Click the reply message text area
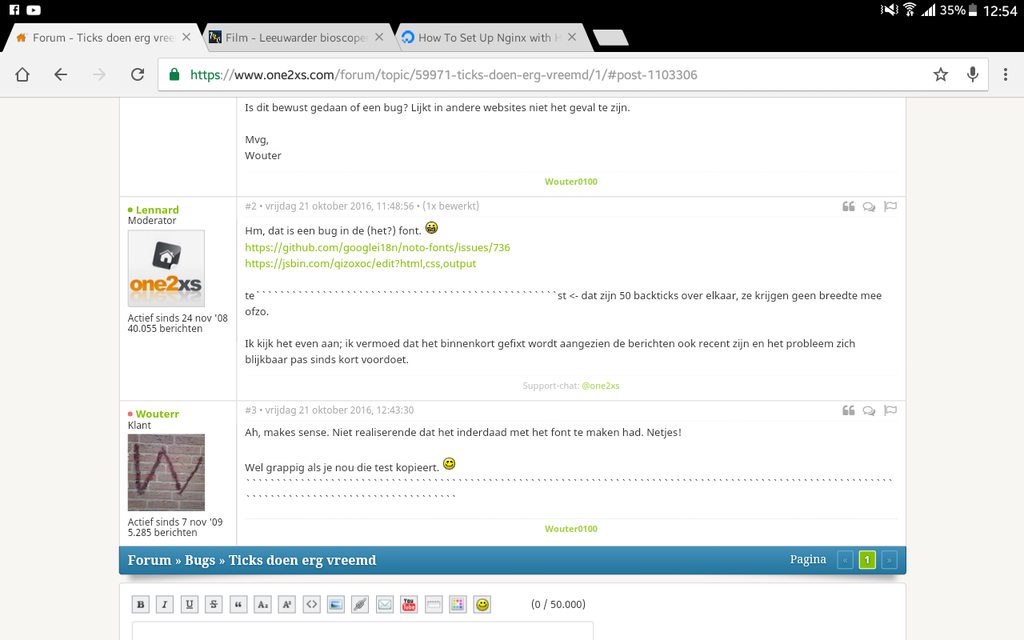Screen dimensions: 1024x640 pos(362,631)
